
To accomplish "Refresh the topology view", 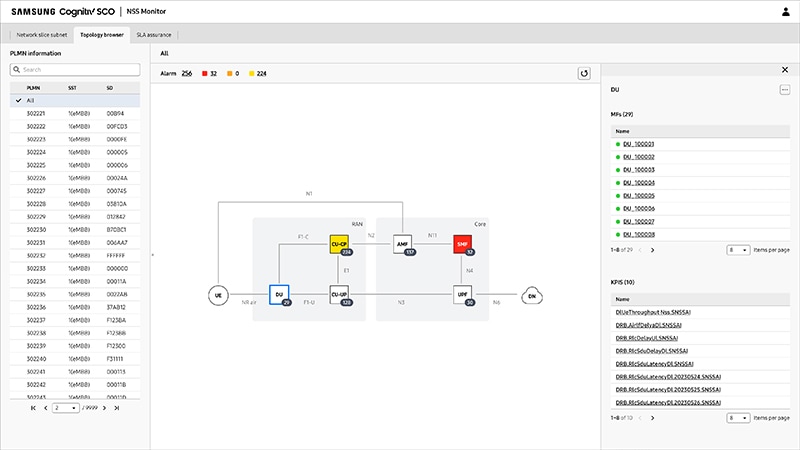I will click(584, 73).
